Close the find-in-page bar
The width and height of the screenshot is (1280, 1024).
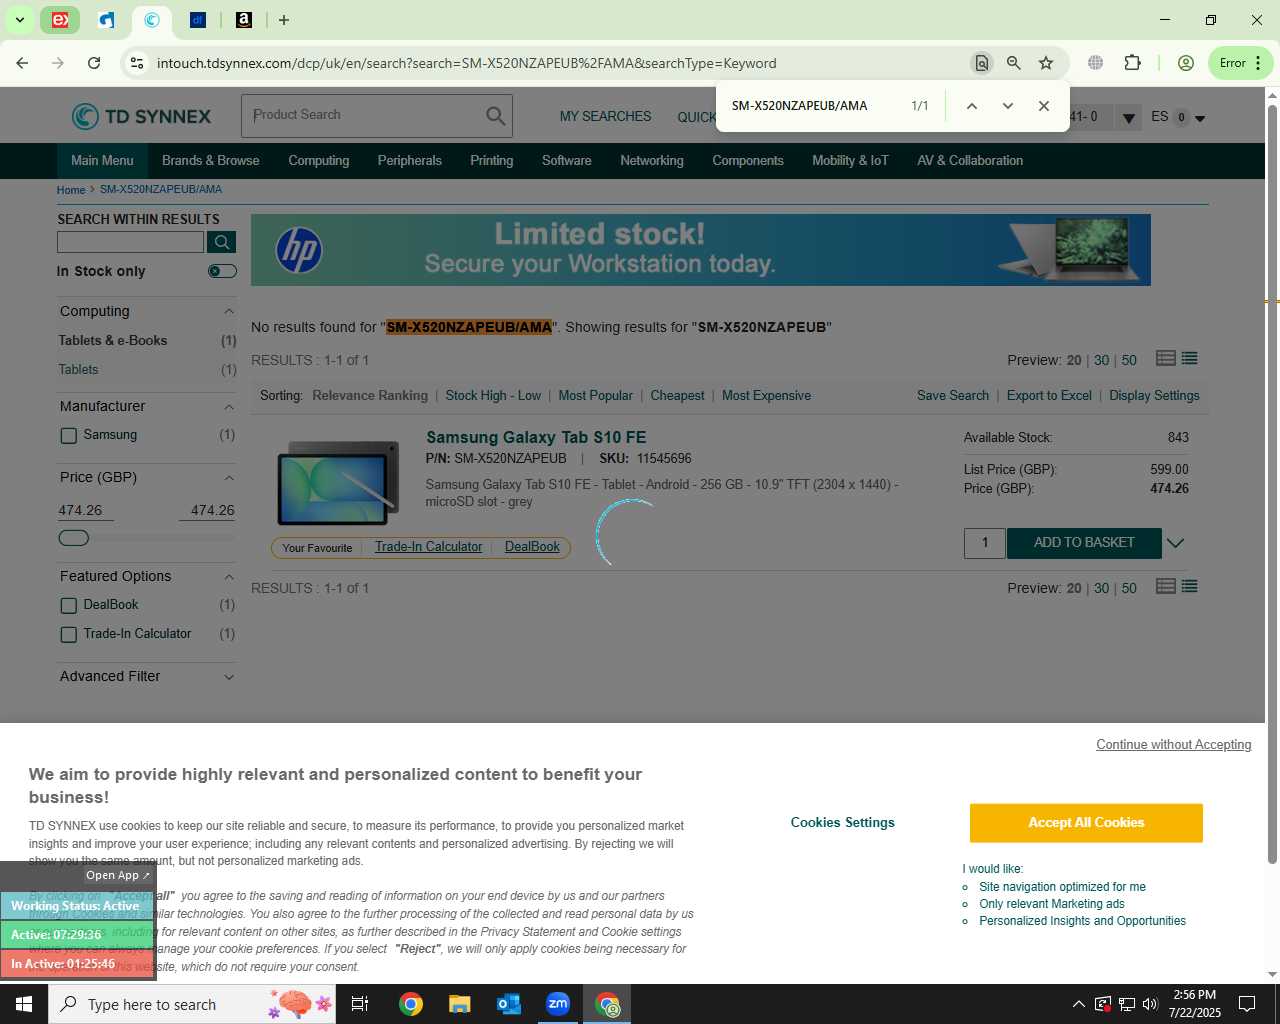point(1044,106)
